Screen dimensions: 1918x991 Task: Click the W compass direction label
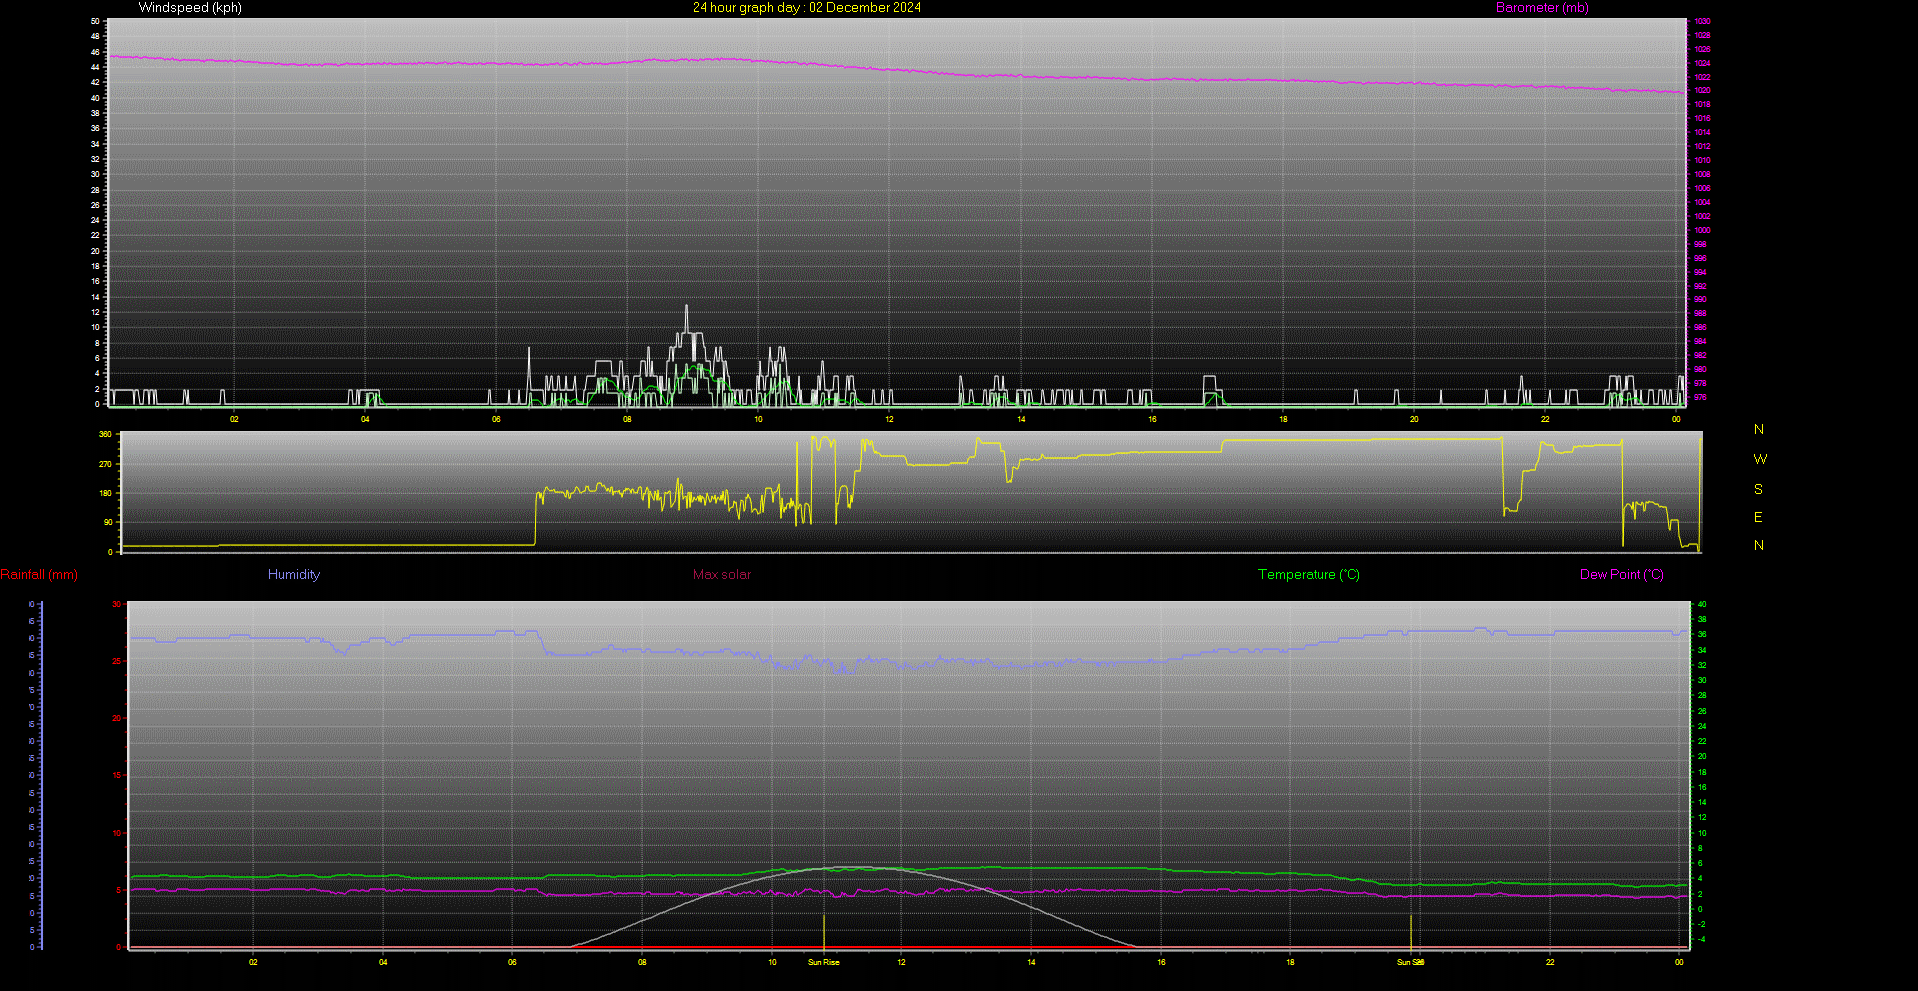(x=1760, y=459)
